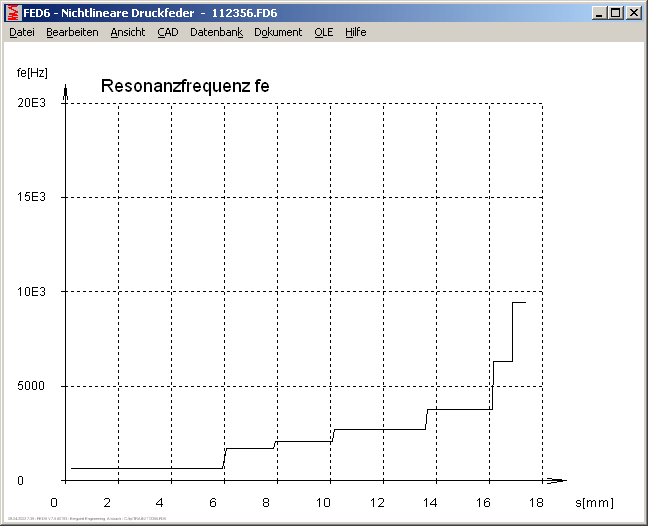Open the CAD menu
Viewport: 648px width, 526px height.
167,32
